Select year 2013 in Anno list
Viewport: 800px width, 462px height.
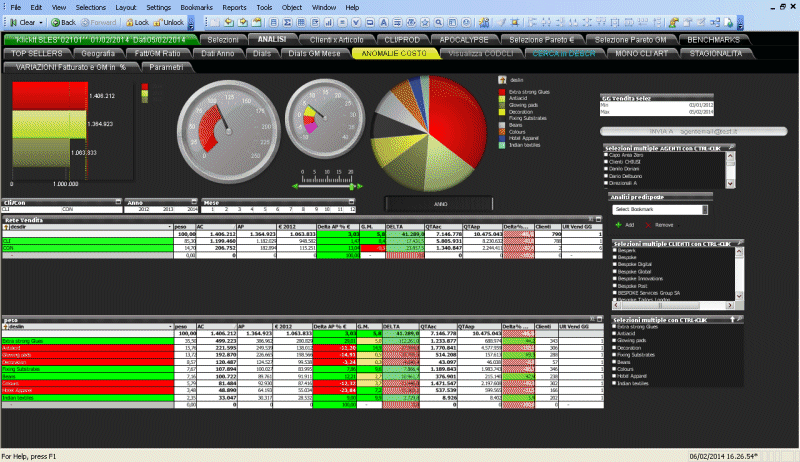[x=168, y=209]
